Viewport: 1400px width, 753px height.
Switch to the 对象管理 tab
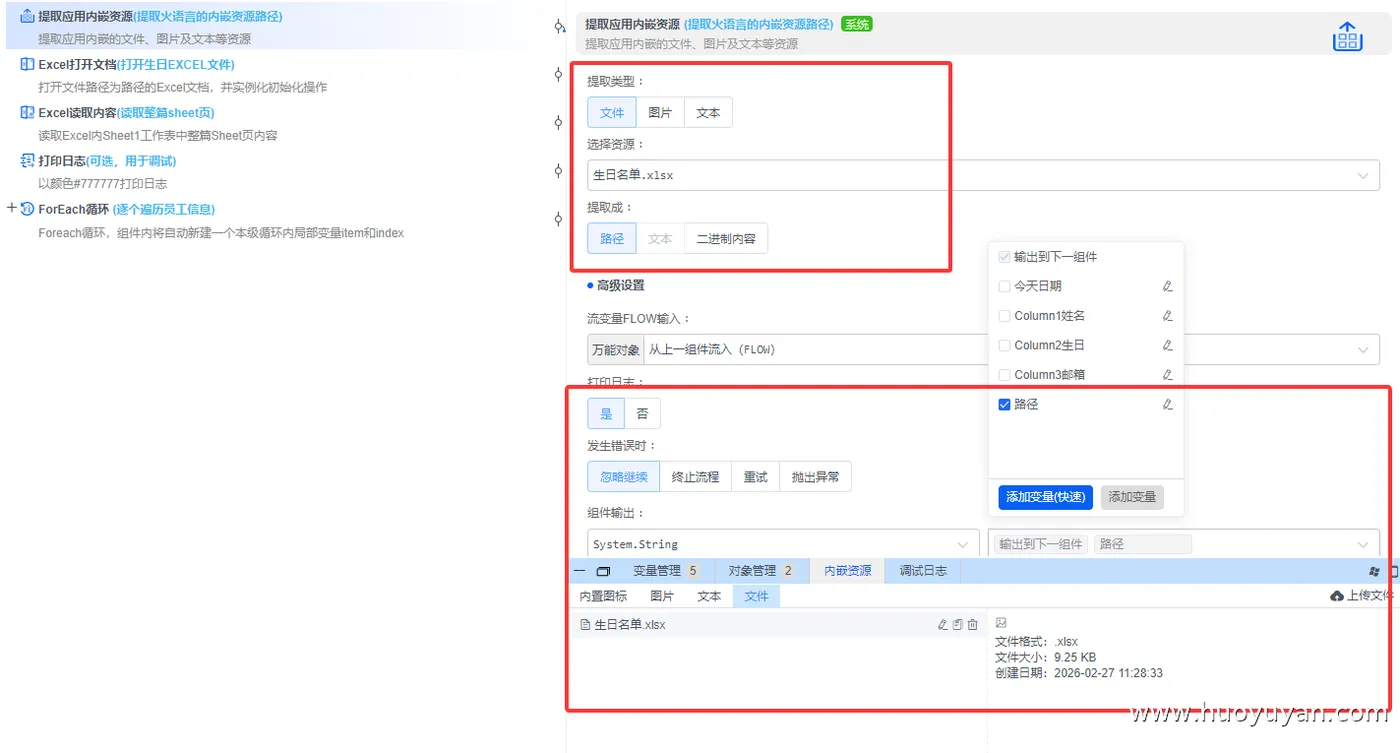pyautogui.click(x=760, y=571)
